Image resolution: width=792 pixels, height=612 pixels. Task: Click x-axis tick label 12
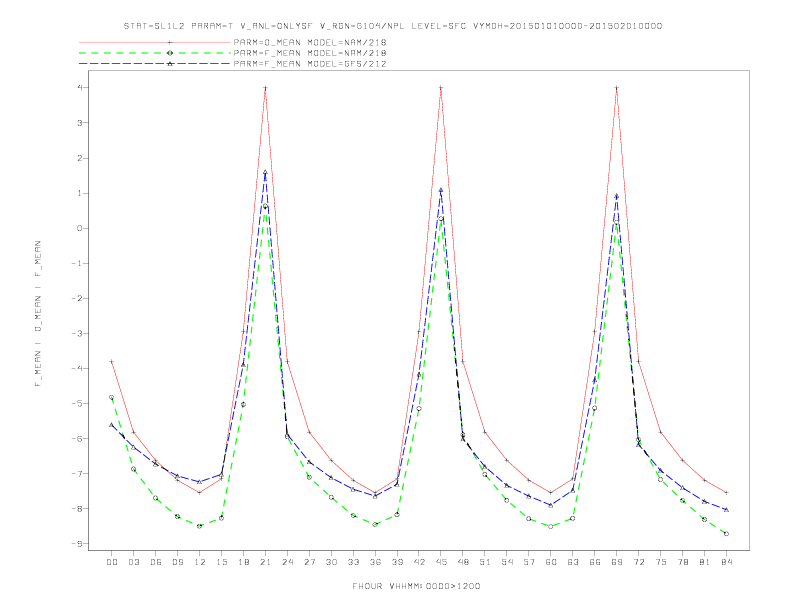pos(200,562)
